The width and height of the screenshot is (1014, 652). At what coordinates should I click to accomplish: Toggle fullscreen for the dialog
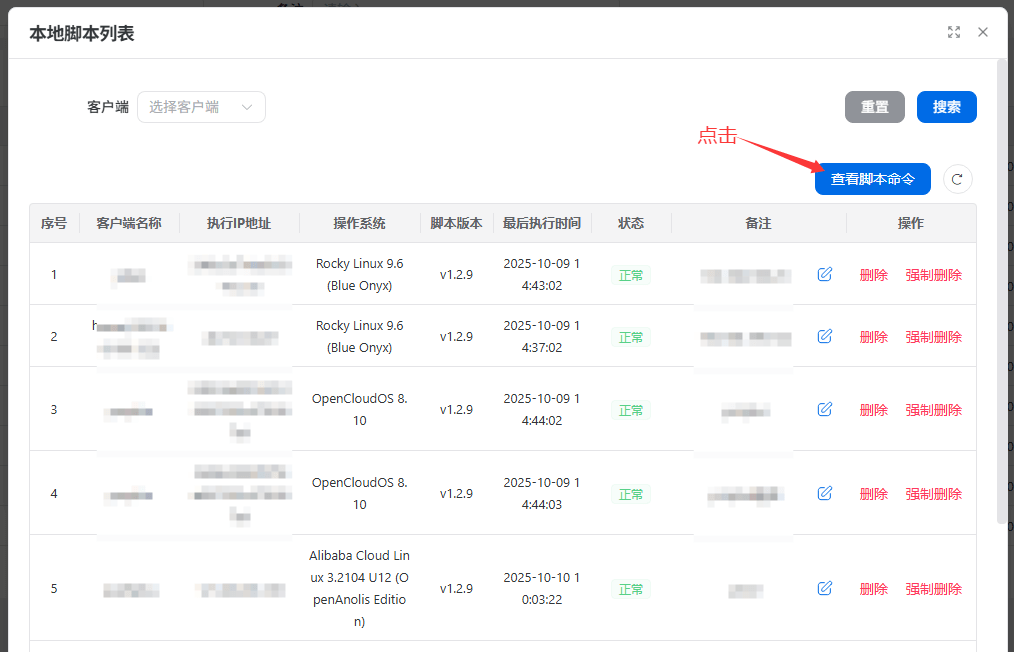tap(954, 32)
